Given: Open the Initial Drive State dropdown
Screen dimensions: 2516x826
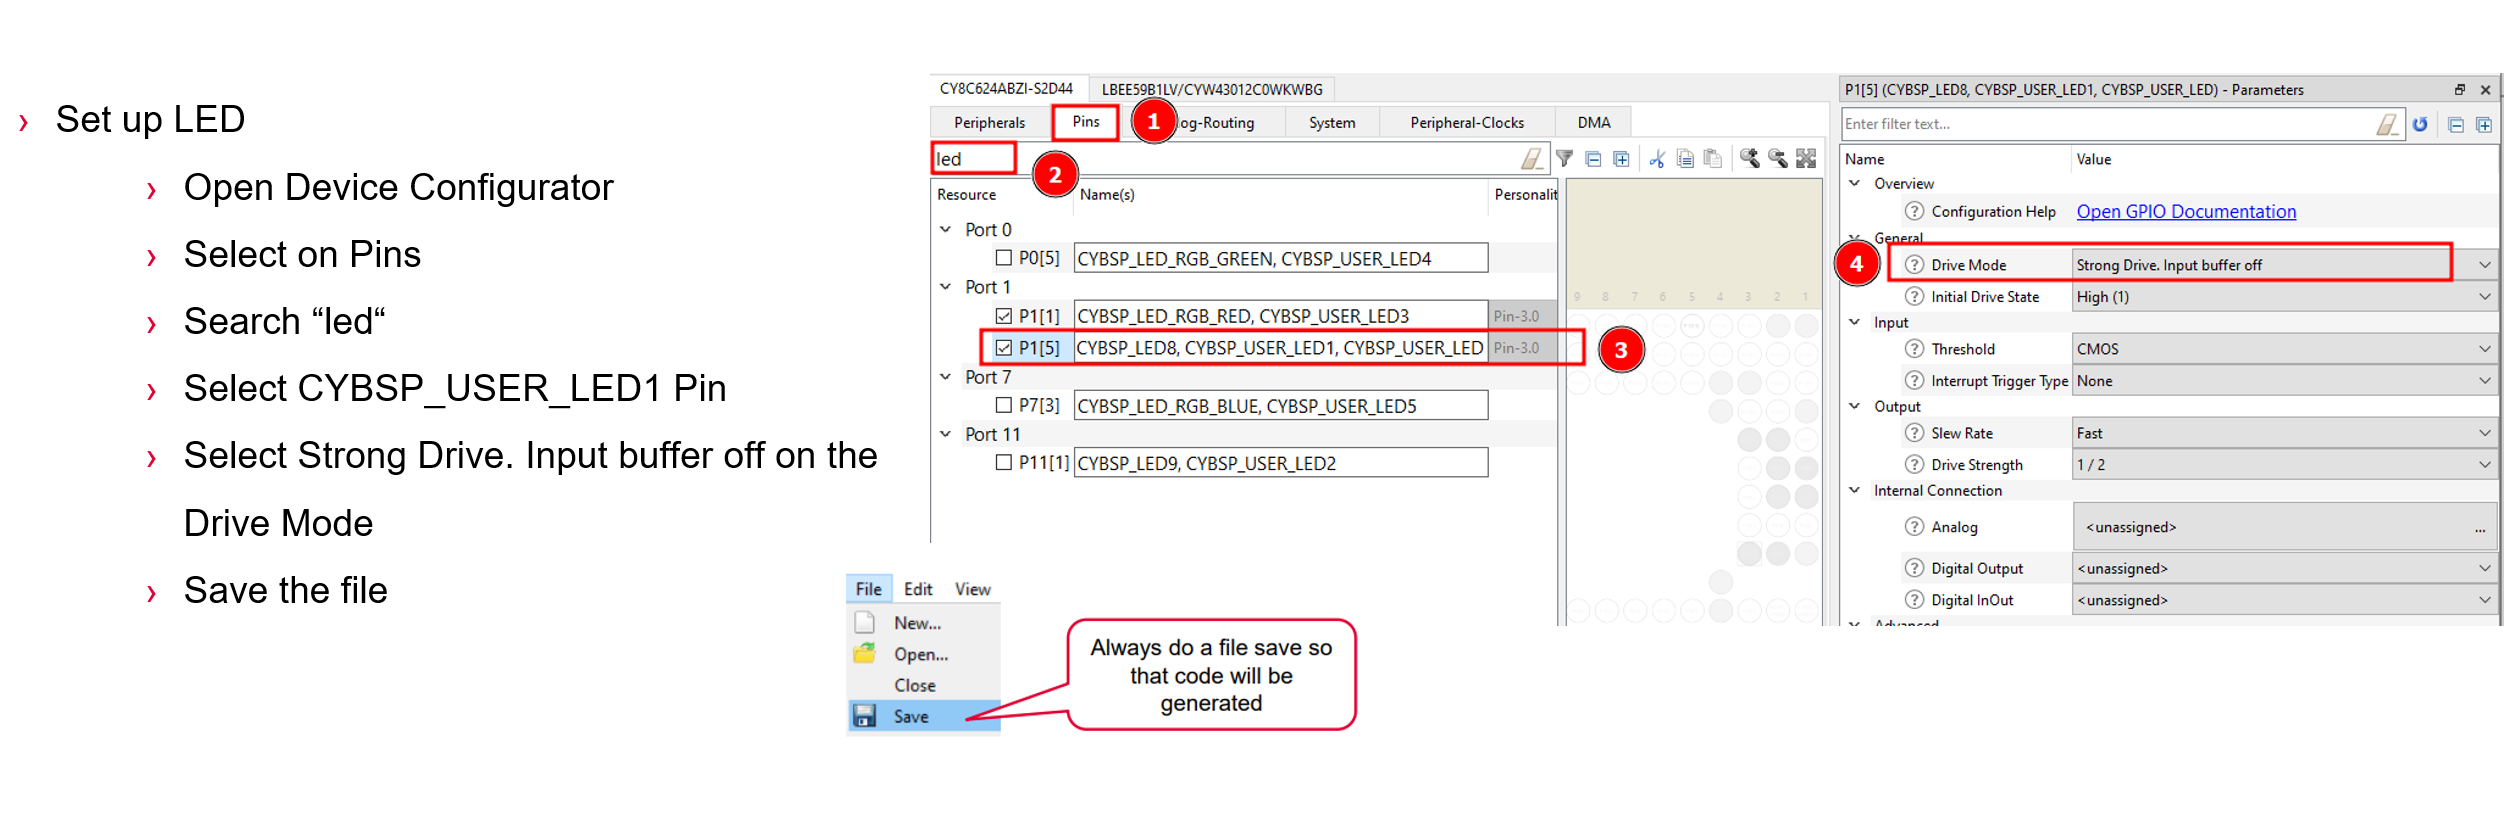Looking at the screenshot, I should pos(2485,297).
